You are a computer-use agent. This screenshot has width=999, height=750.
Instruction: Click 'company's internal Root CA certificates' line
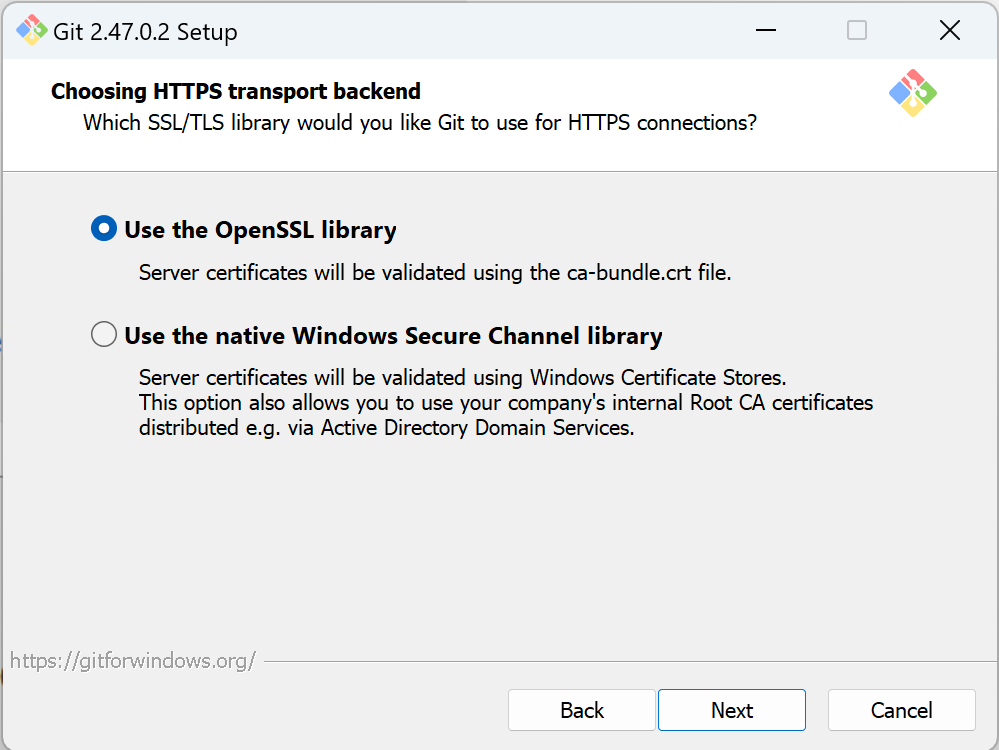coord(506,403)
